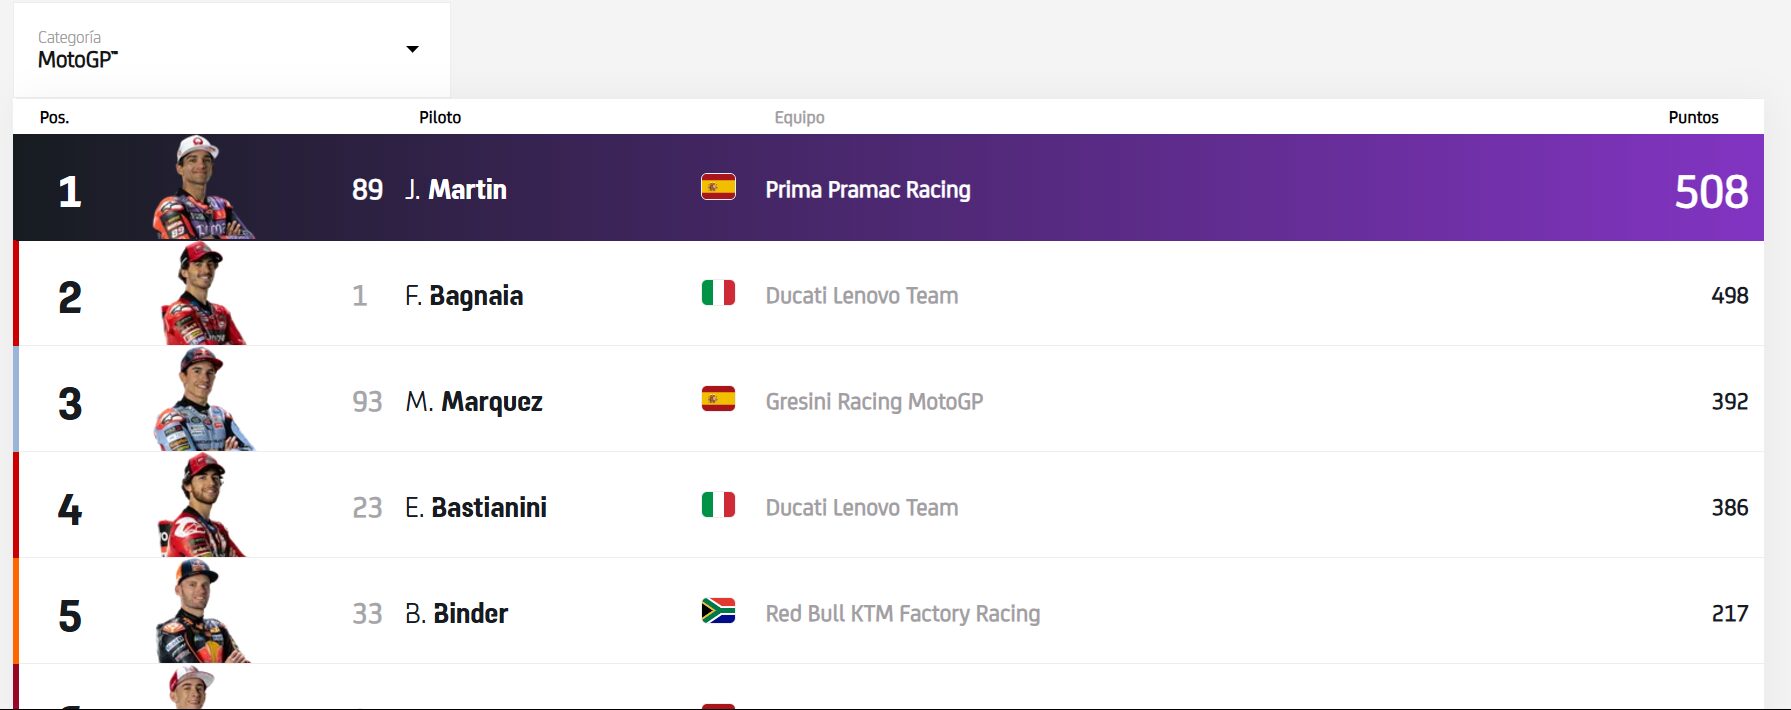Select Gresini Racing MotoGP team name

click(874, 402)
